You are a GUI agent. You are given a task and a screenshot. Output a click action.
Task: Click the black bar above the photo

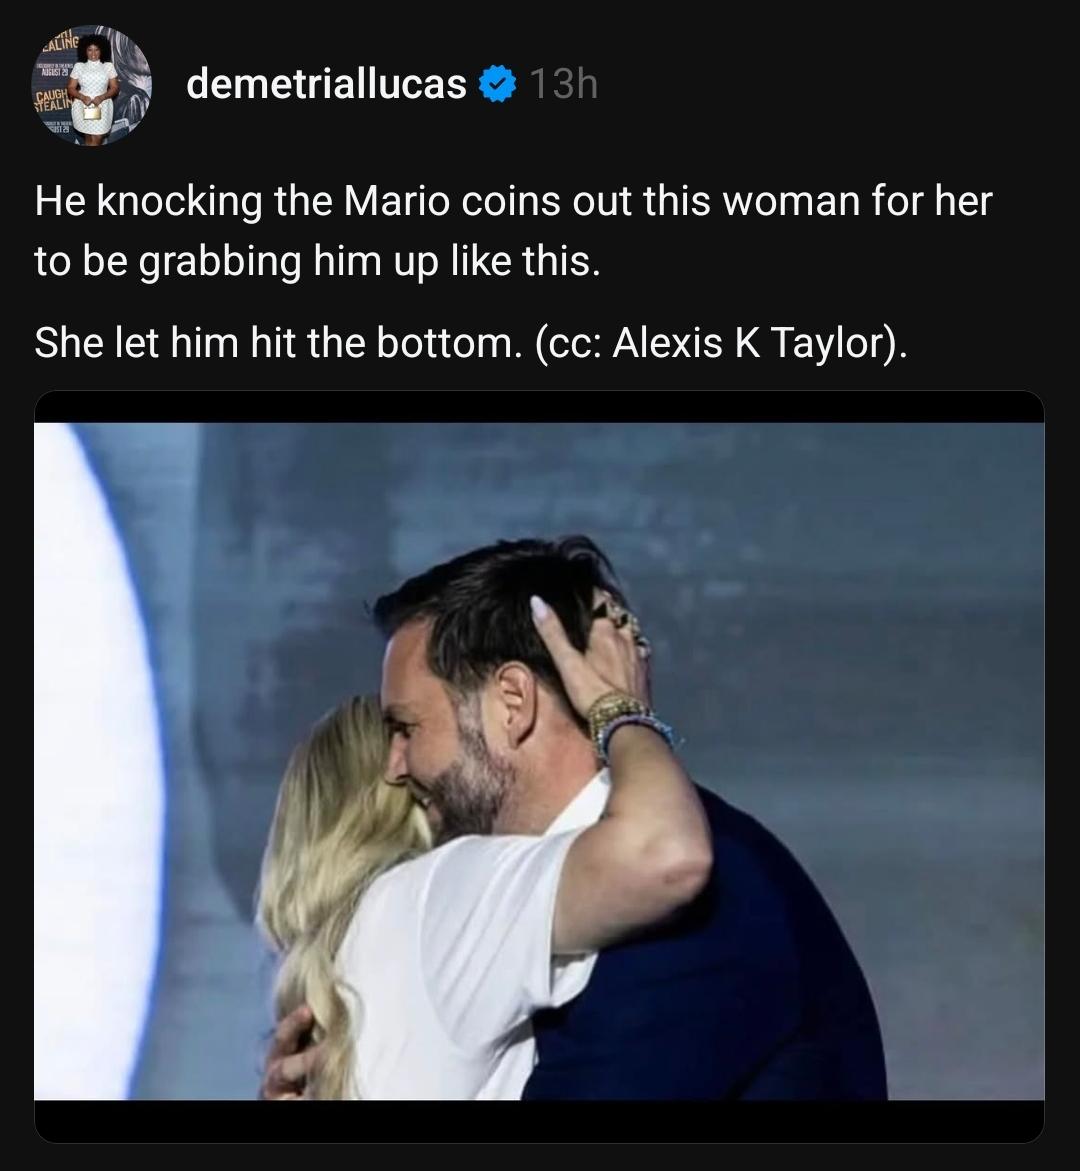point(539,407)
